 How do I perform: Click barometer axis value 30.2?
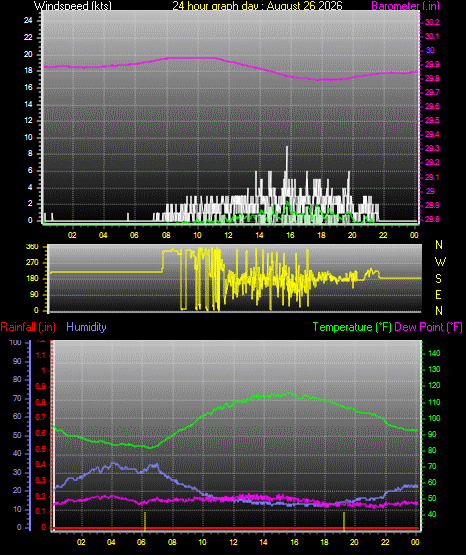click(432, 22)
